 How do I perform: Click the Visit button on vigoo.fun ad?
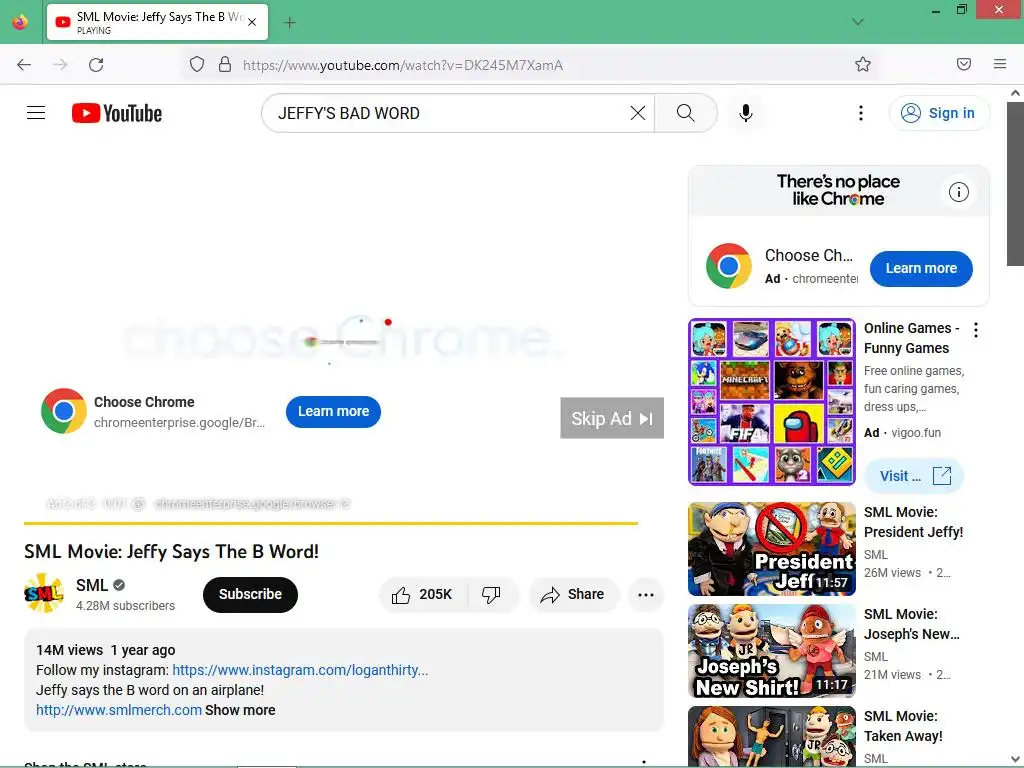point(914,475)
